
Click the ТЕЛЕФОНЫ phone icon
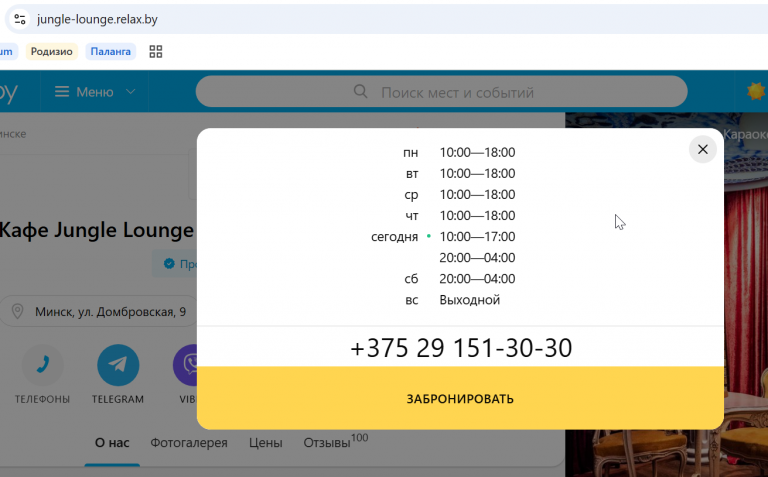point(43,365)
